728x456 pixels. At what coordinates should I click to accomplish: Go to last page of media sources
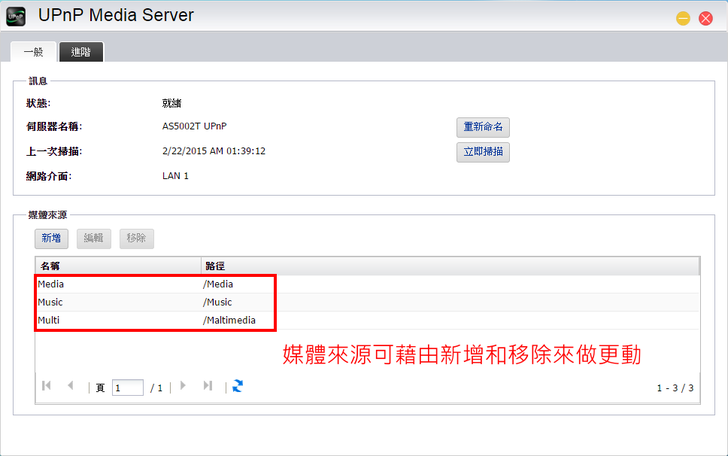click(208, 386)
